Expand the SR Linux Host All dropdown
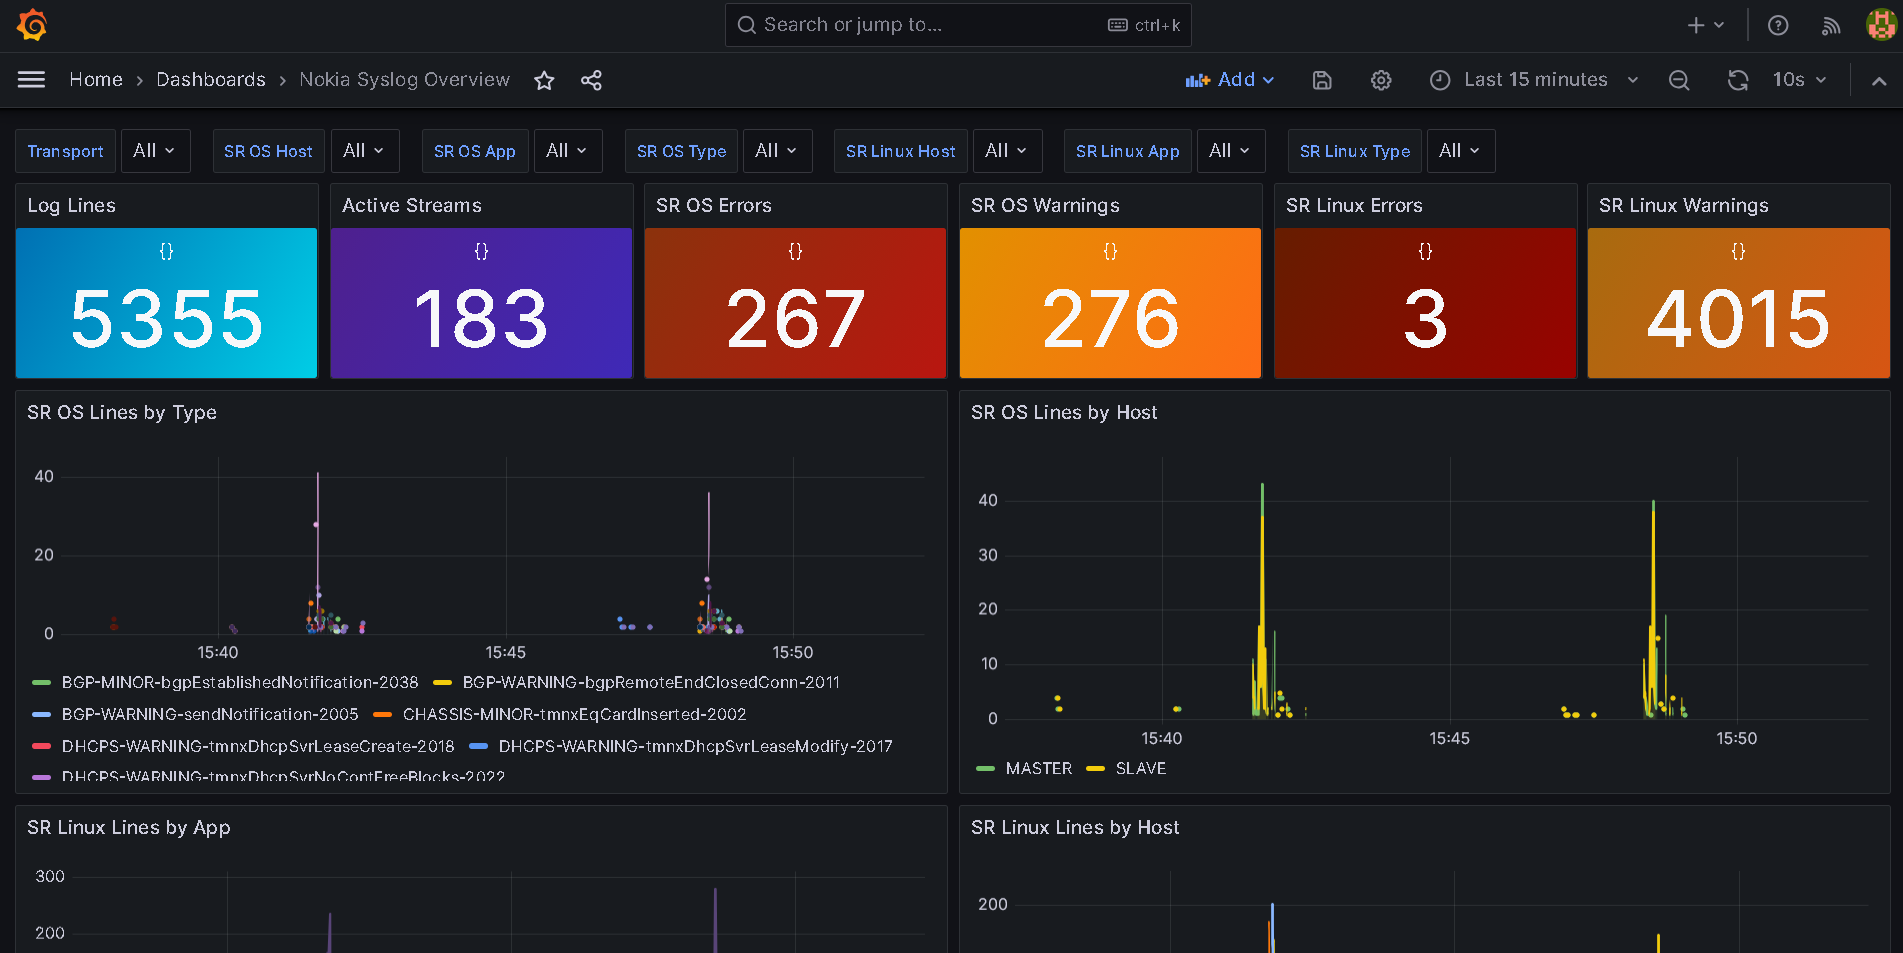1903x953 pixels. click(x=1007, y=151)
